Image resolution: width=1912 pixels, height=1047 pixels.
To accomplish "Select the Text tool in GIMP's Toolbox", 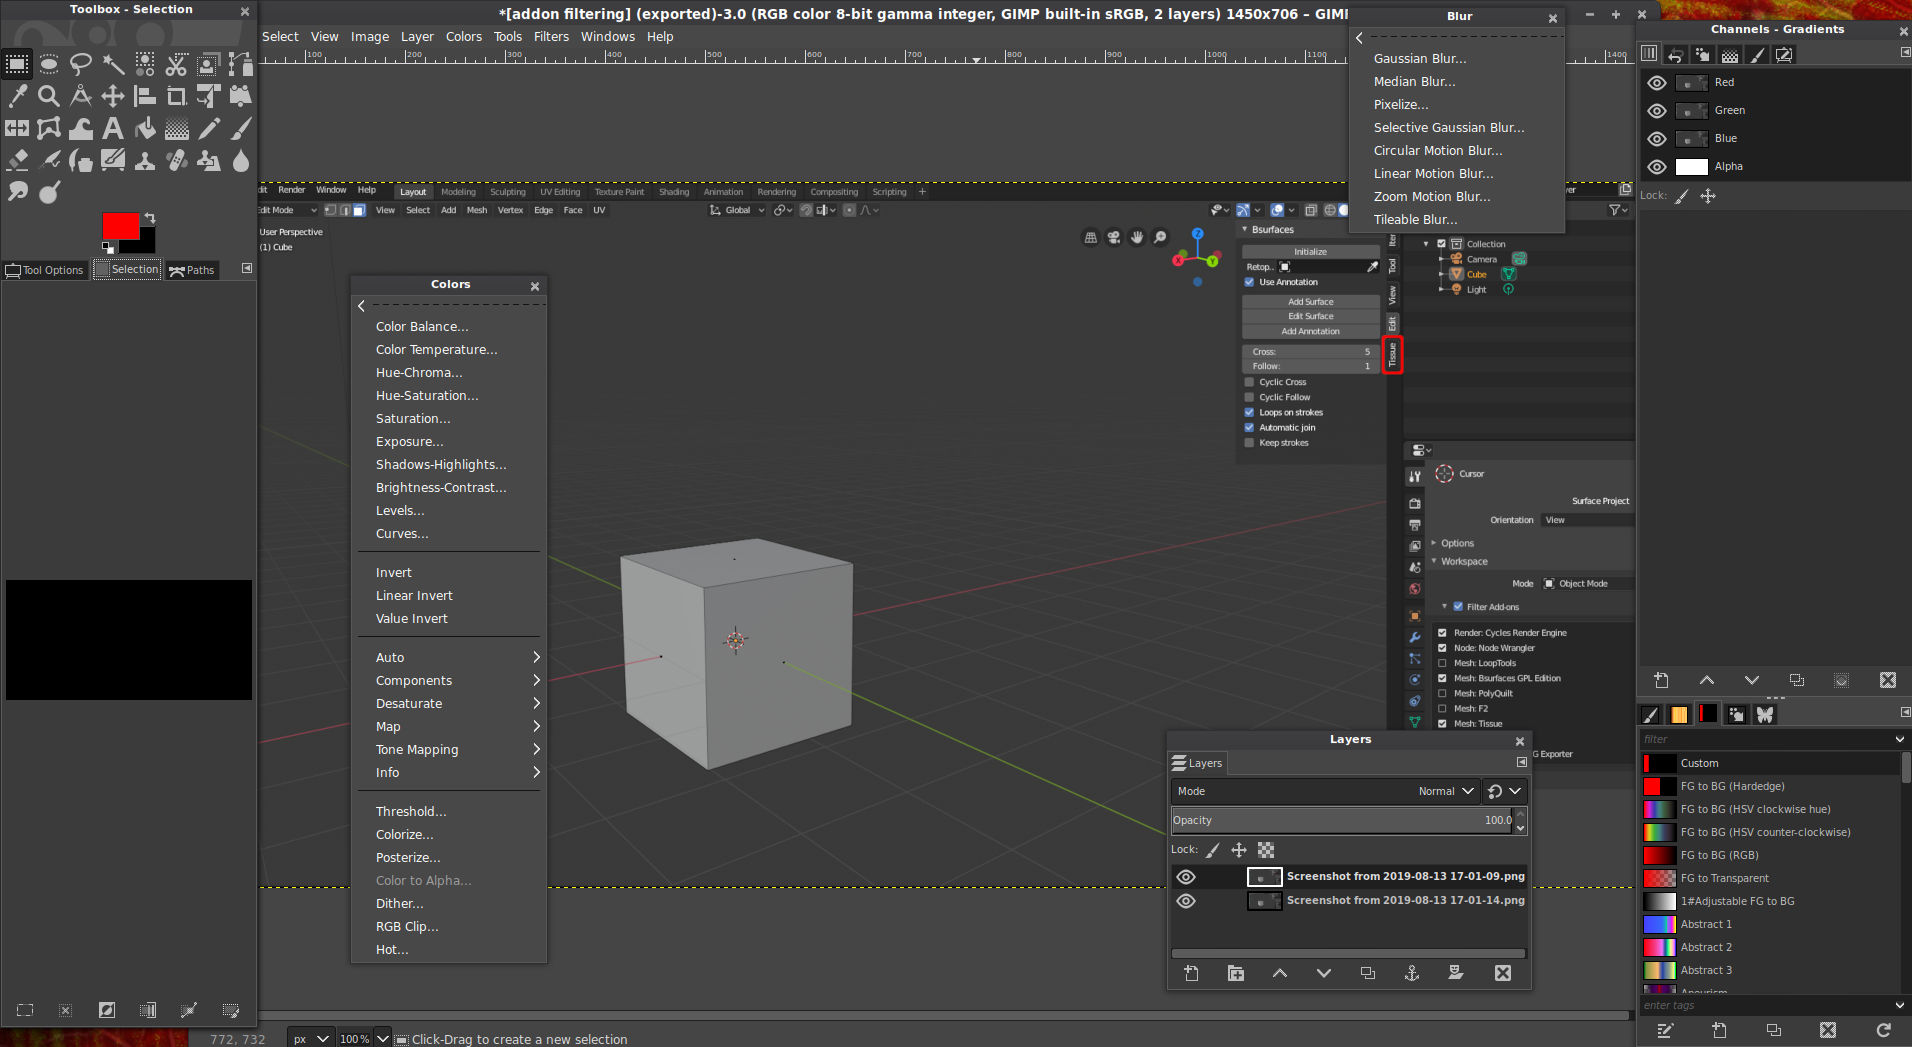I will (x=113, y=128).
